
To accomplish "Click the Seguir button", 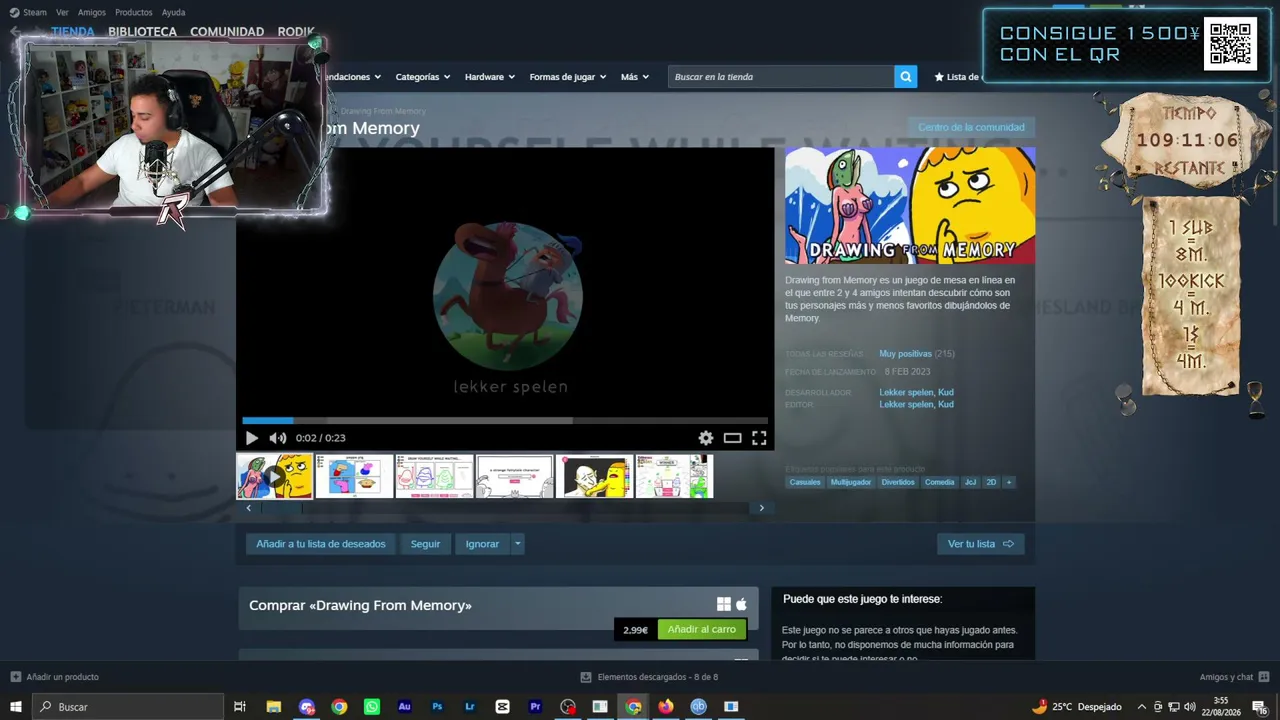I will coord(425,544).
